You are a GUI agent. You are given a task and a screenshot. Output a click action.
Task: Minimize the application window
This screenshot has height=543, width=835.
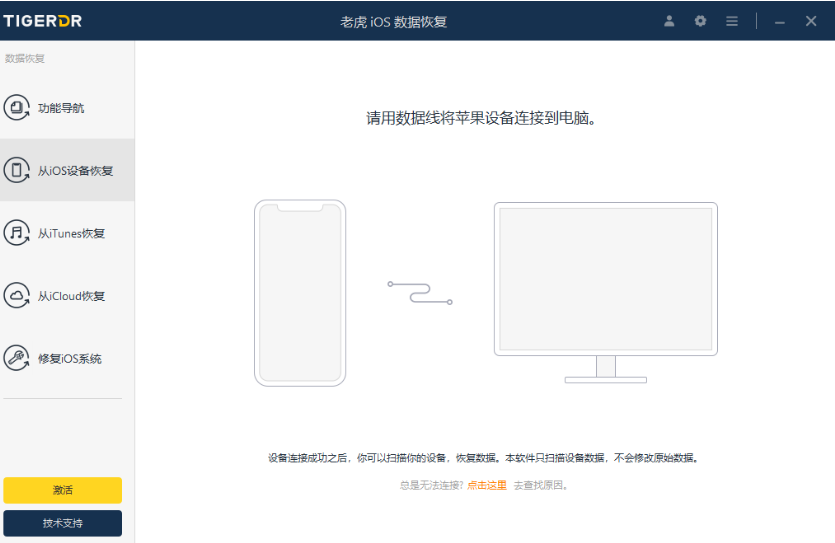pyautogui.click(x=780, y=22)
